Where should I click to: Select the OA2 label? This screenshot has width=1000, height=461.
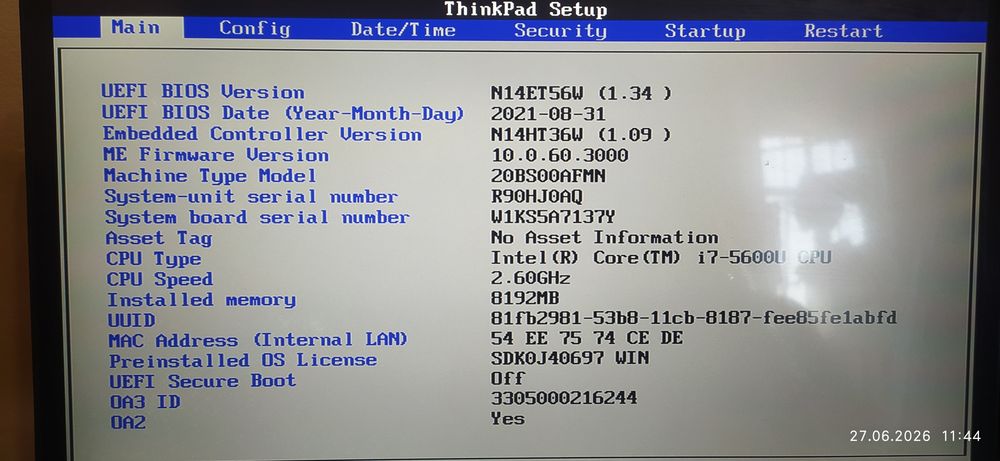coord(128,422)
